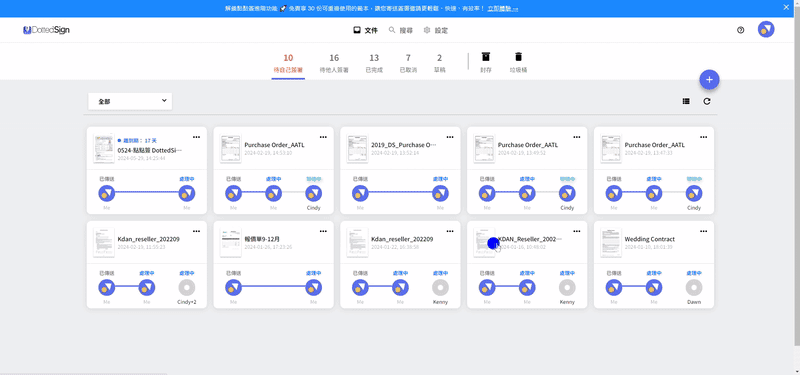Click the DottedSign logo
Viewport: 800px width, 375px height.
[46, 30]
